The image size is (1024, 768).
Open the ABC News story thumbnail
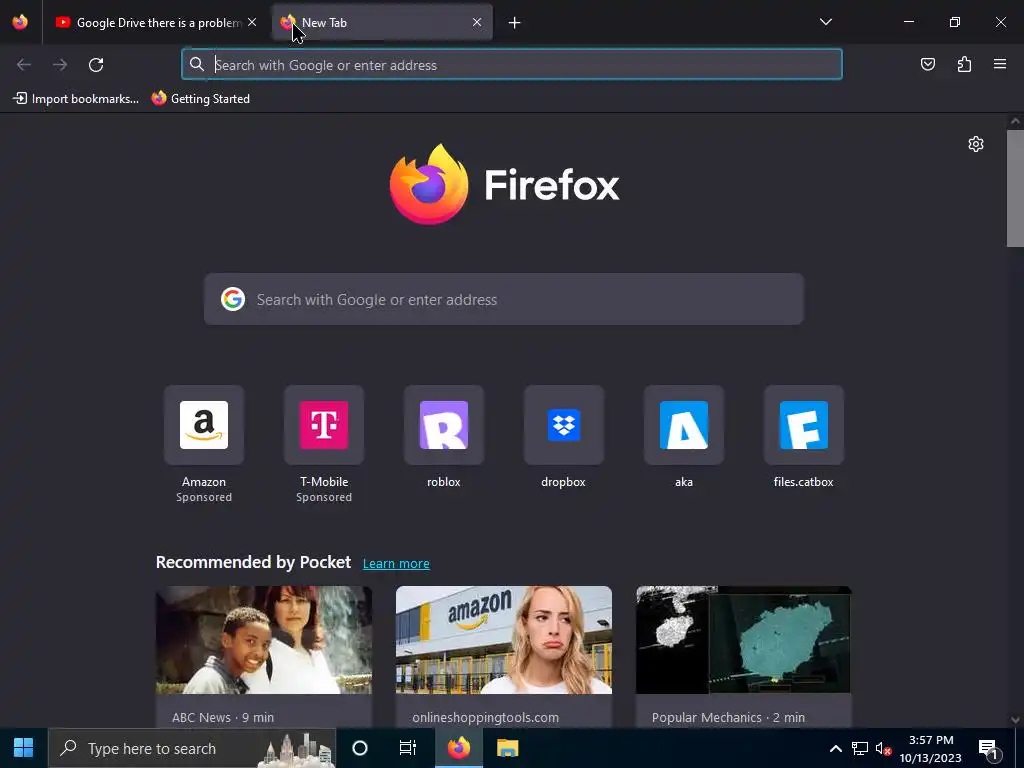(264, 640)
